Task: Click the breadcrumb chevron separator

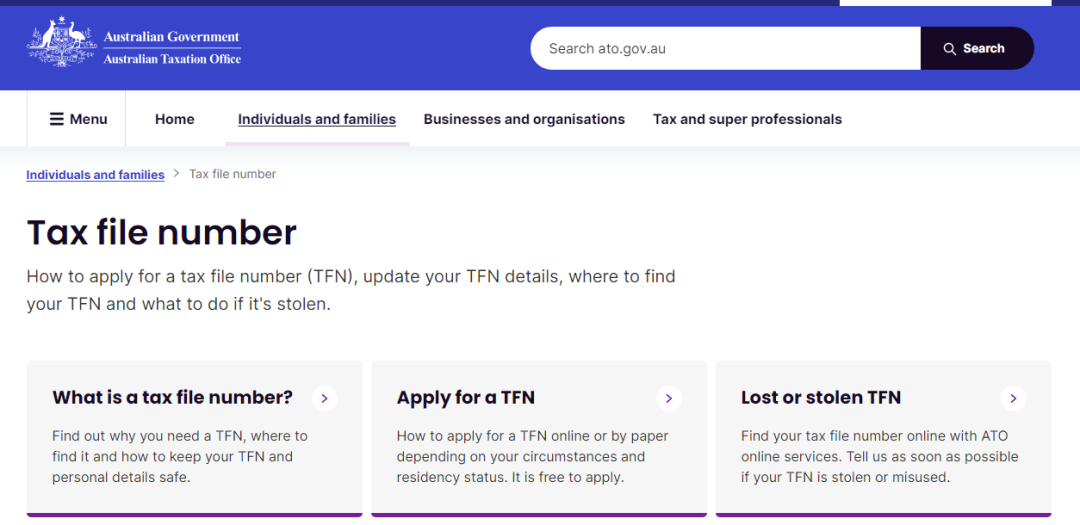Action: coord(176,174)
